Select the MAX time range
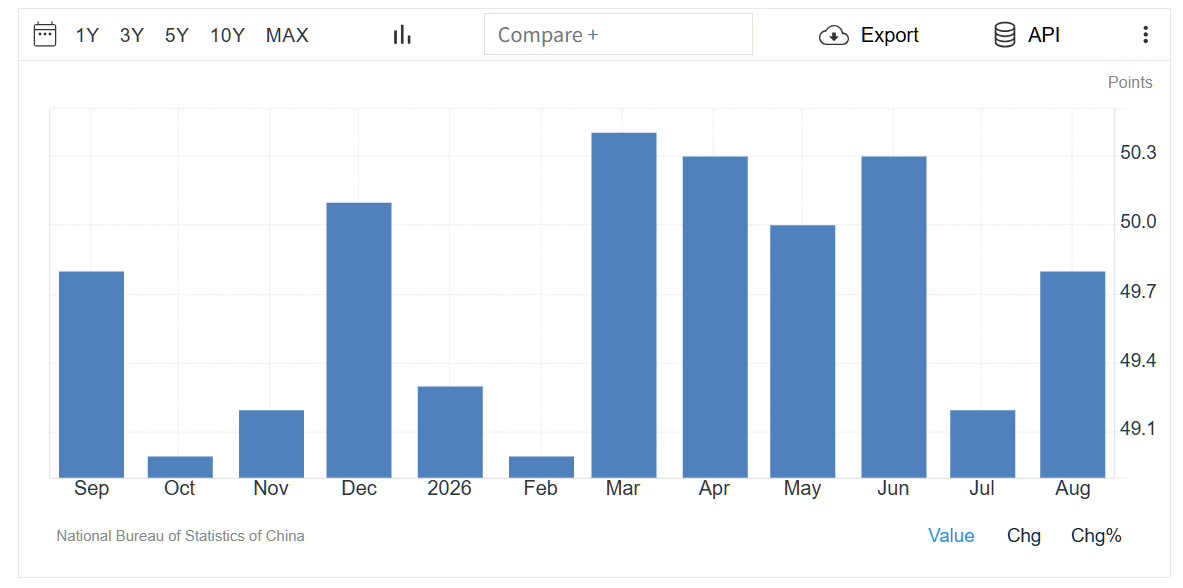The height and width of the screenshot is (588, 1183). [287, 35]
